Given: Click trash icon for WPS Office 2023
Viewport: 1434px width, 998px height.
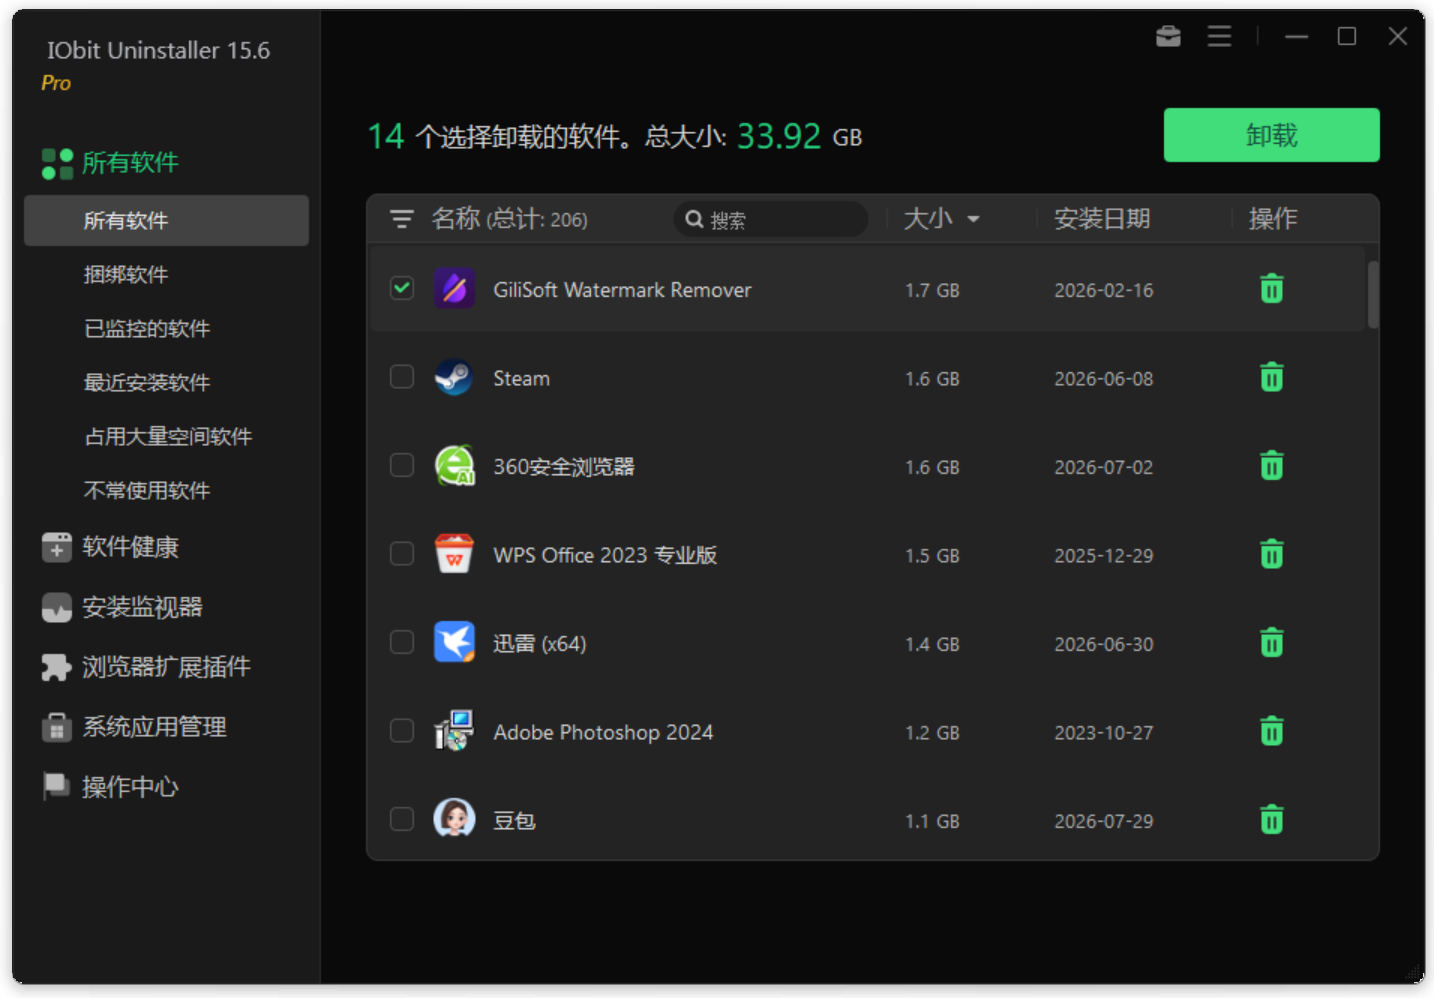Looking at the screenshot, I should pyautogui.click(x=1271, y=554).
